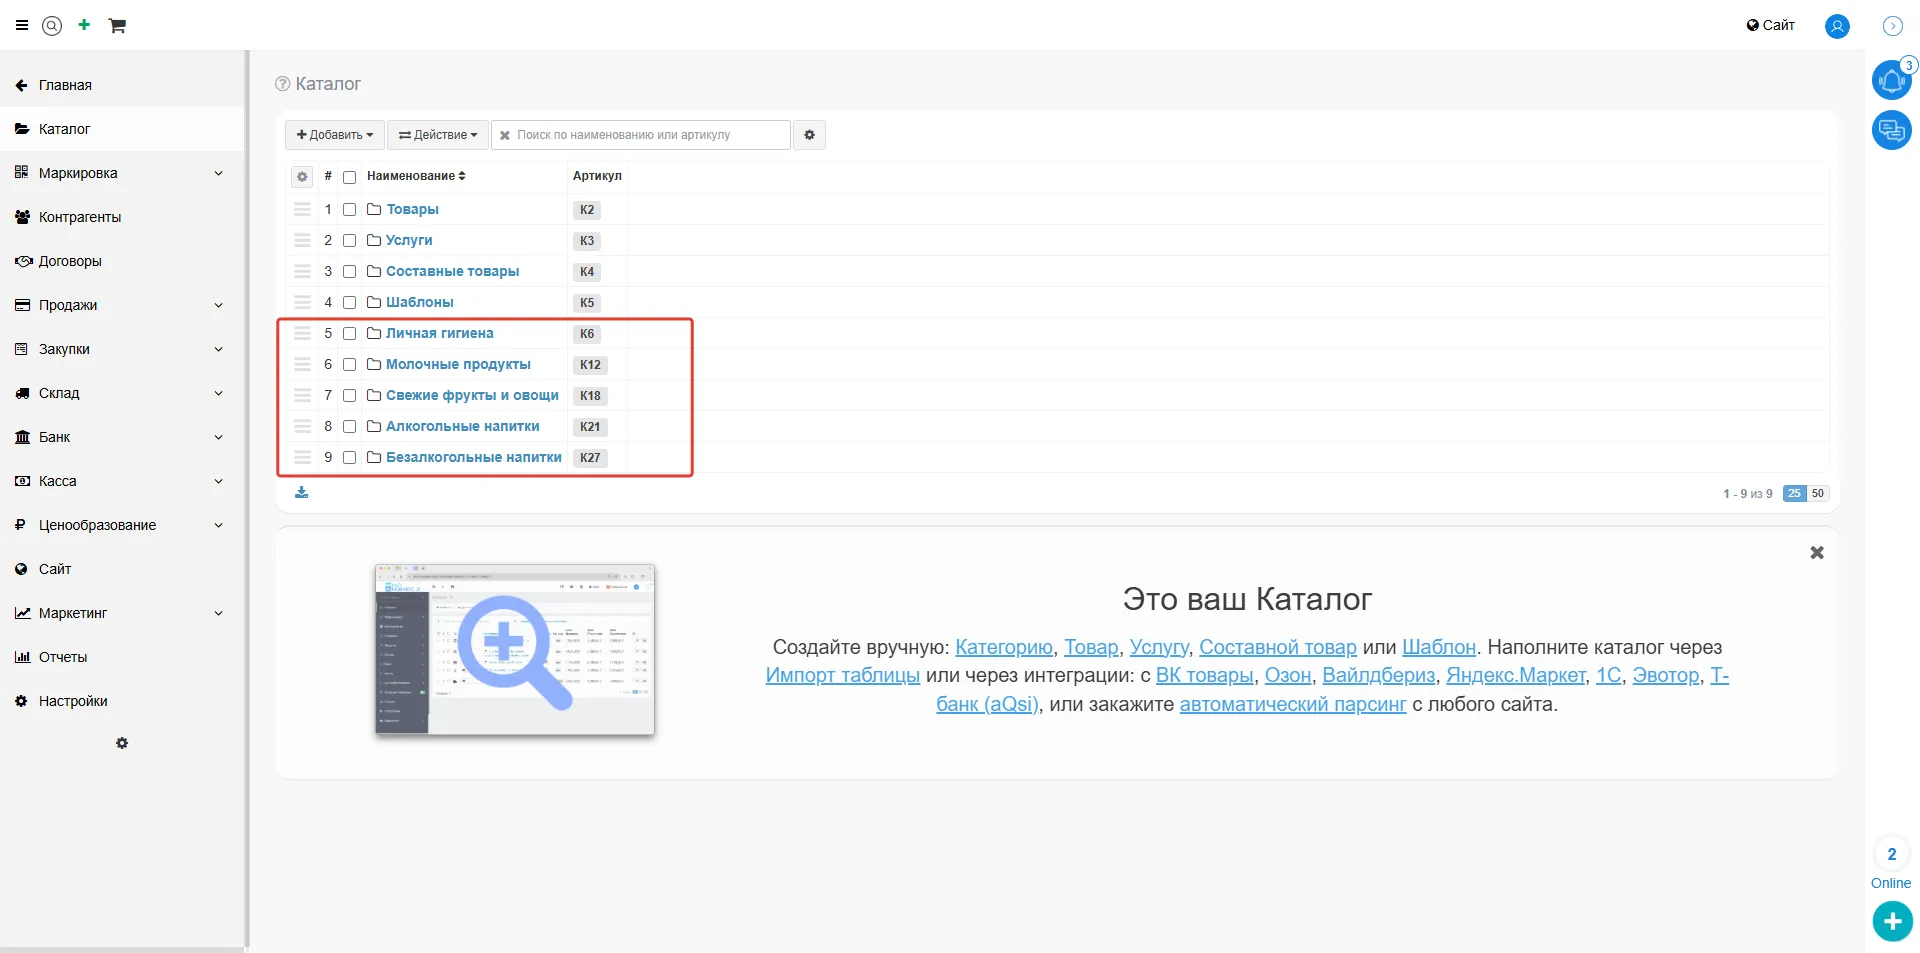Click the user profile avatar icon

pyautogui.click(x=1837, y=26)
